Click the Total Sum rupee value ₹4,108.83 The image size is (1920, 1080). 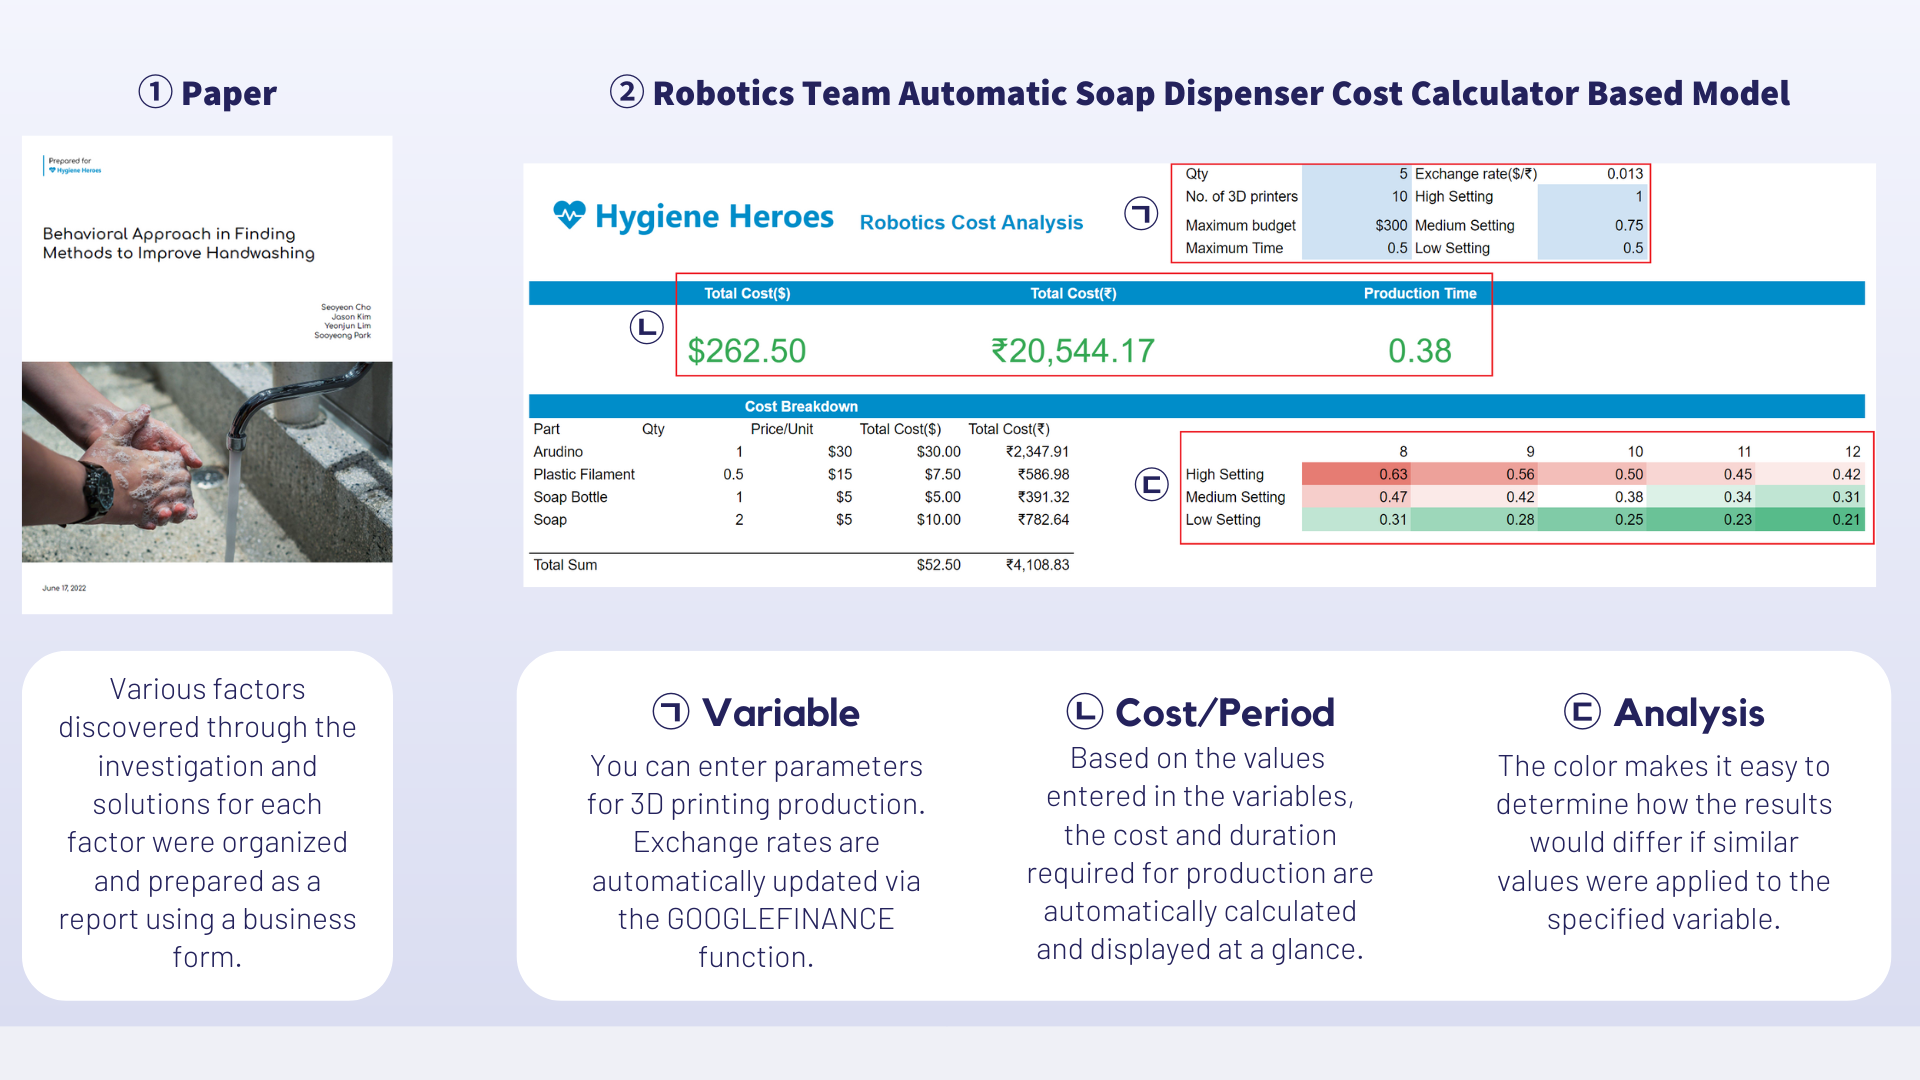click(1037, 565)
